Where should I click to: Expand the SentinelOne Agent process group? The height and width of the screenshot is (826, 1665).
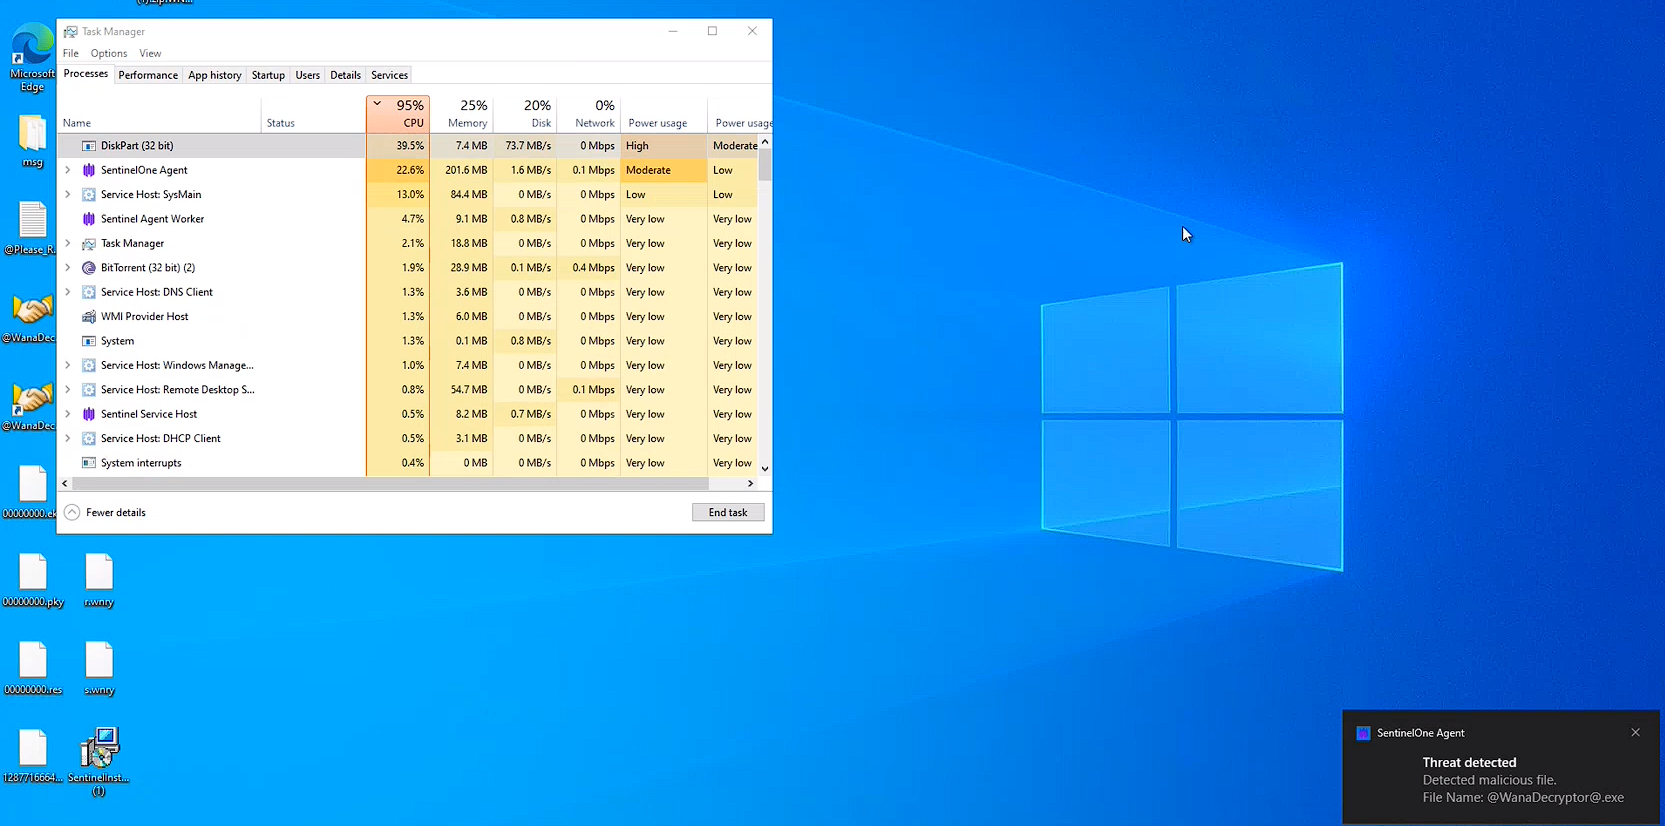(68, 170)
